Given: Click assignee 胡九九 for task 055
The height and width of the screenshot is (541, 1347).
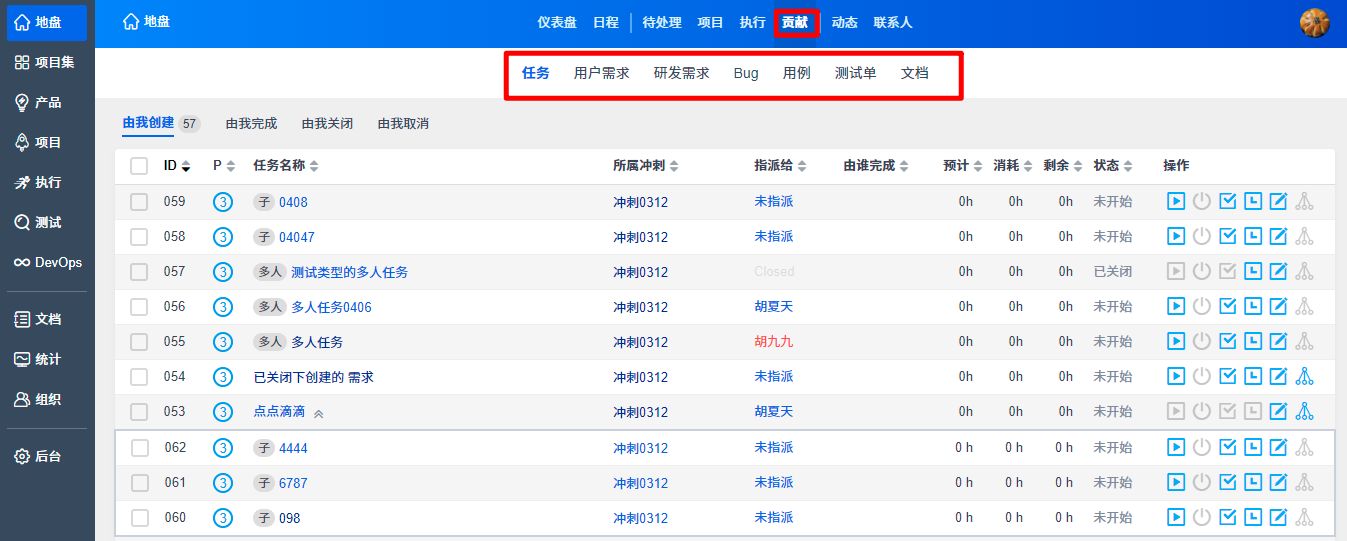Looking at the screenshot, I should coord(773,342).
